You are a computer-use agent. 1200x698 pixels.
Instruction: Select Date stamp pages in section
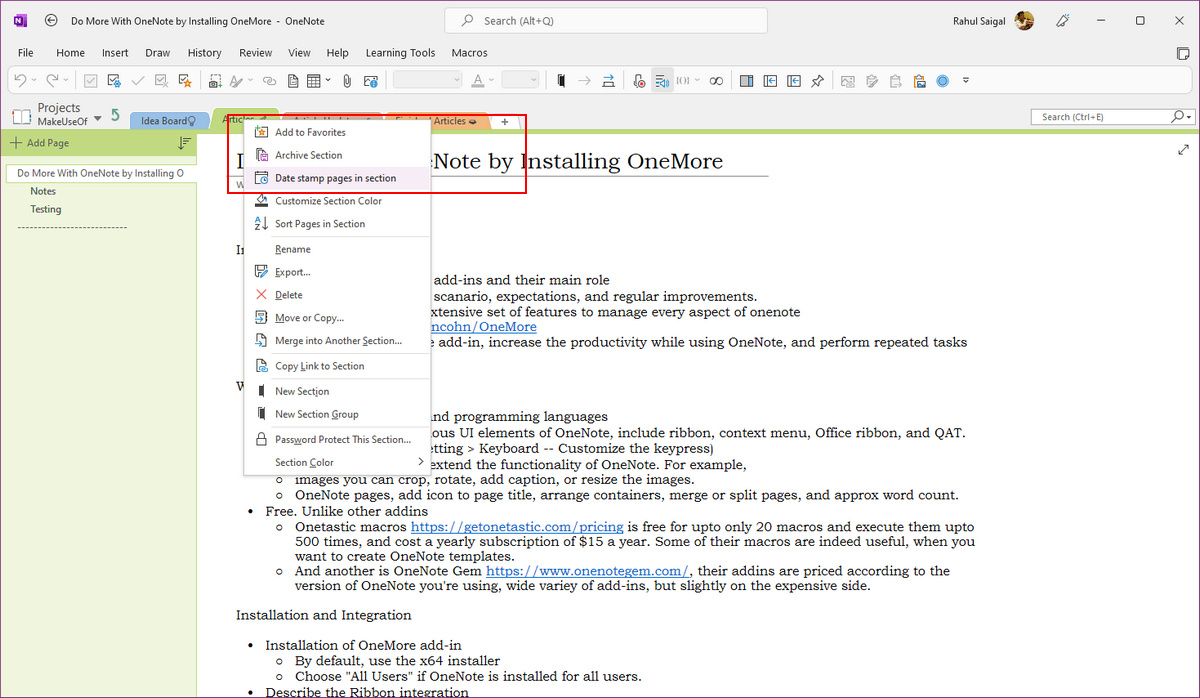[337, 178]
